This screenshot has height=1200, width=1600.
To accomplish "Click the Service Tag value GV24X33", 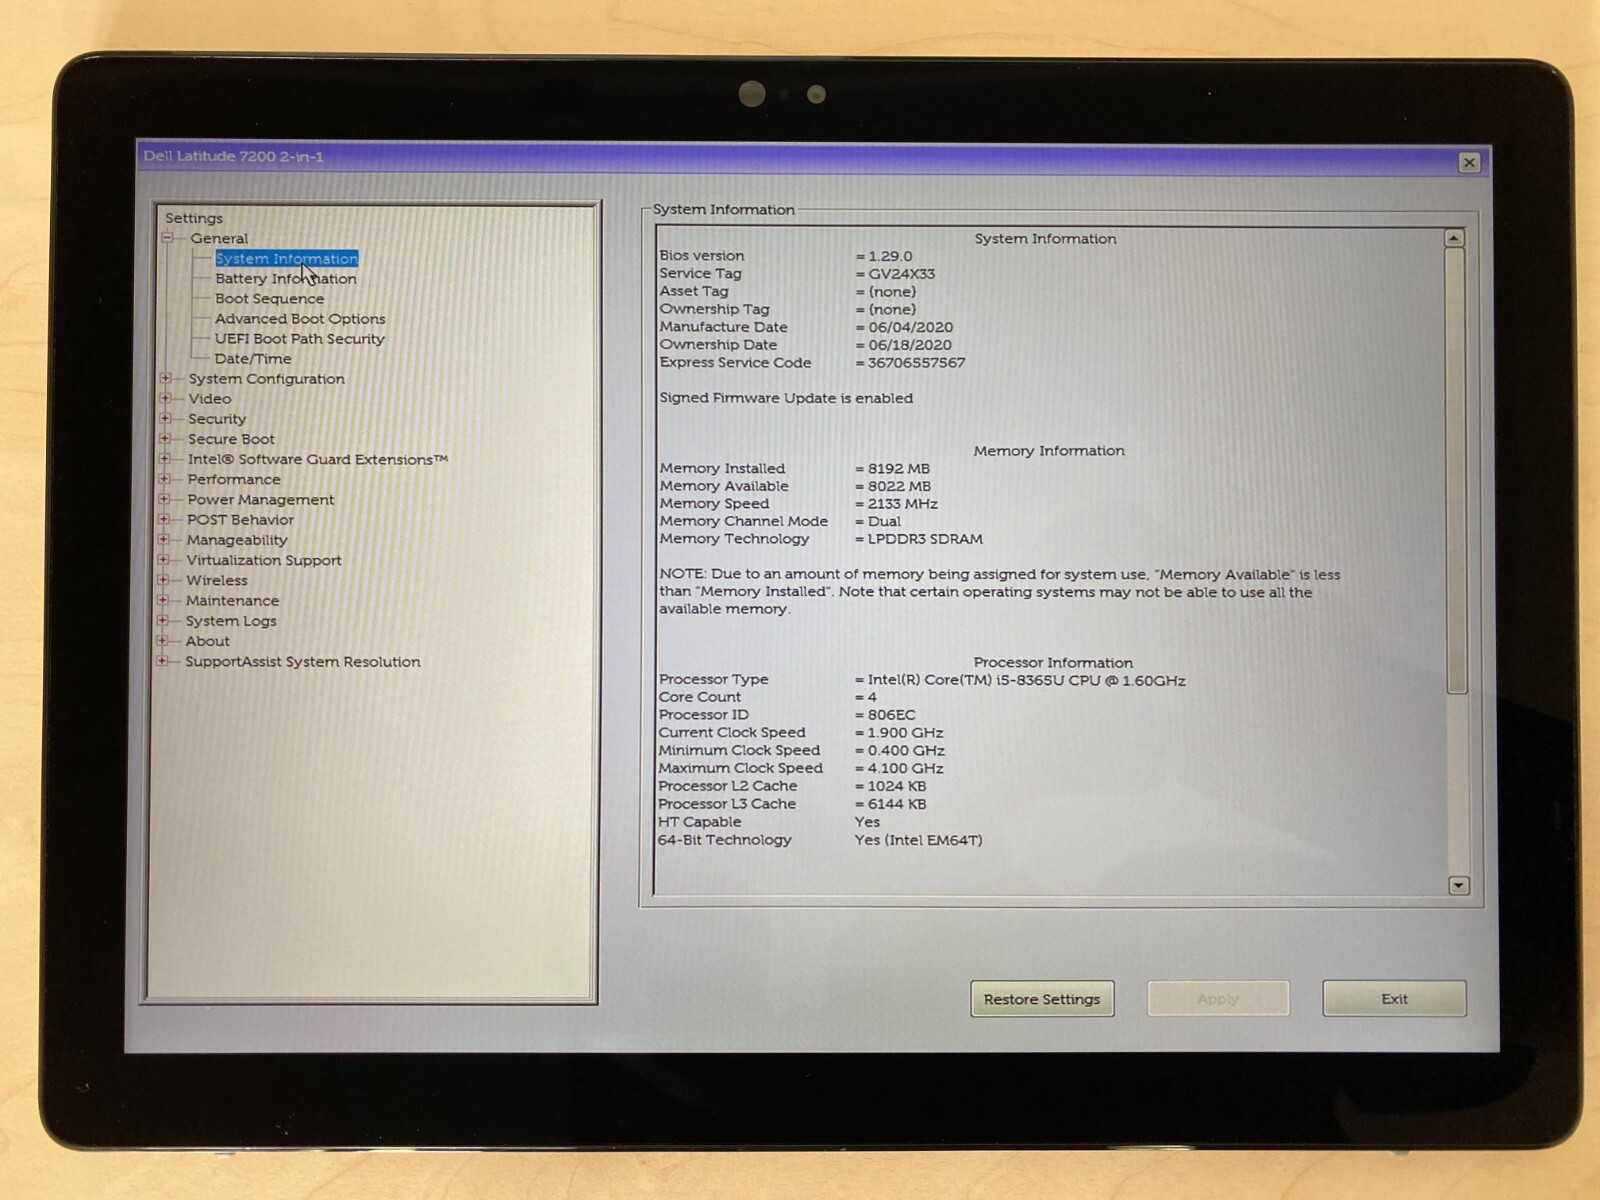I will (901, 274).
